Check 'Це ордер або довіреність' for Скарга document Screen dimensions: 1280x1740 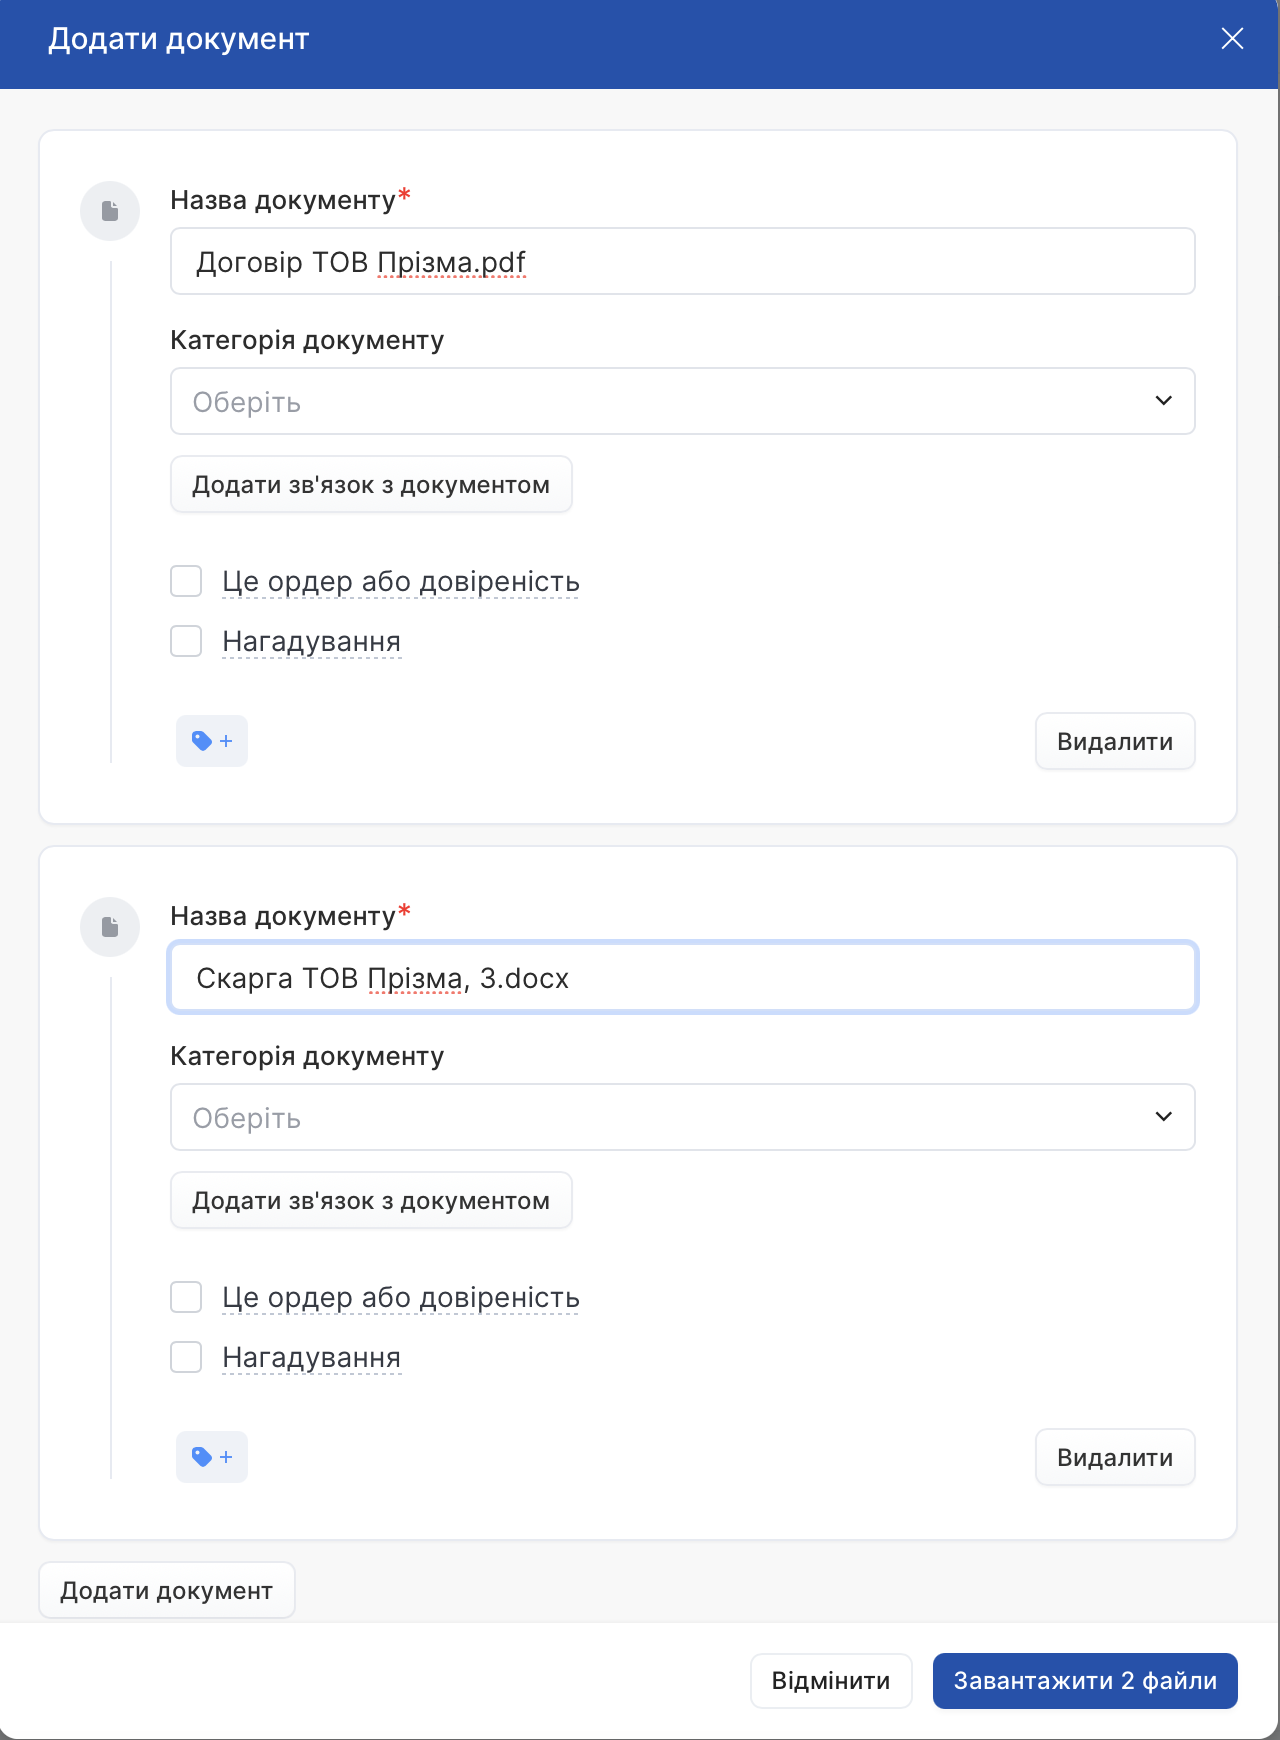click(x=186, y=1297)
